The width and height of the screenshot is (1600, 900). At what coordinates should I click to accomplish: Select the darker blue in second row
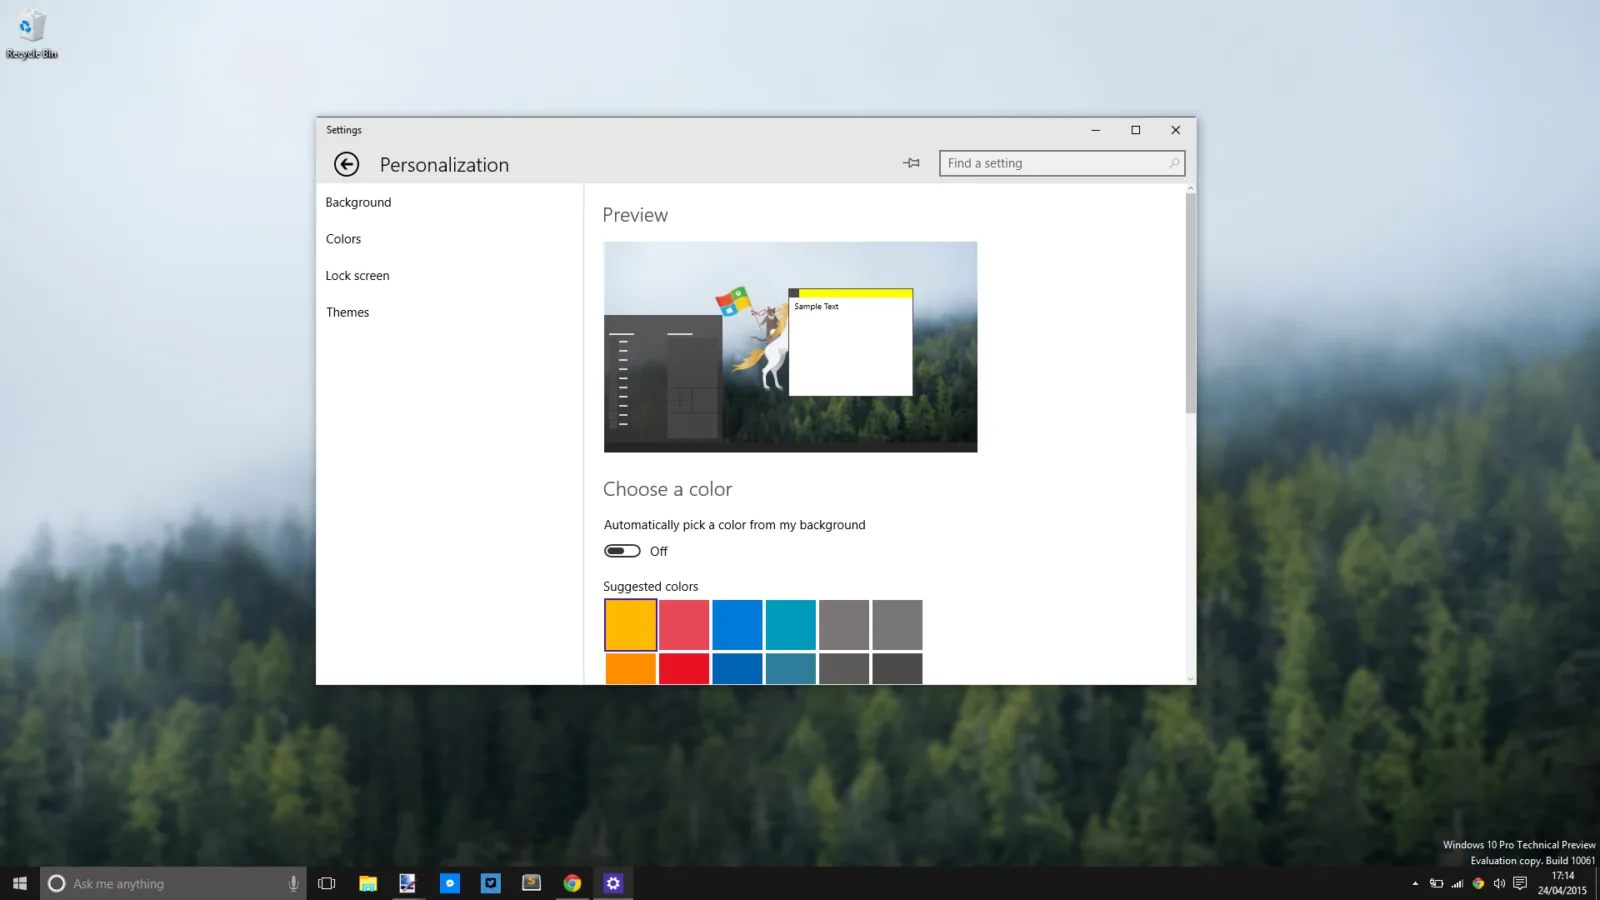737,669
